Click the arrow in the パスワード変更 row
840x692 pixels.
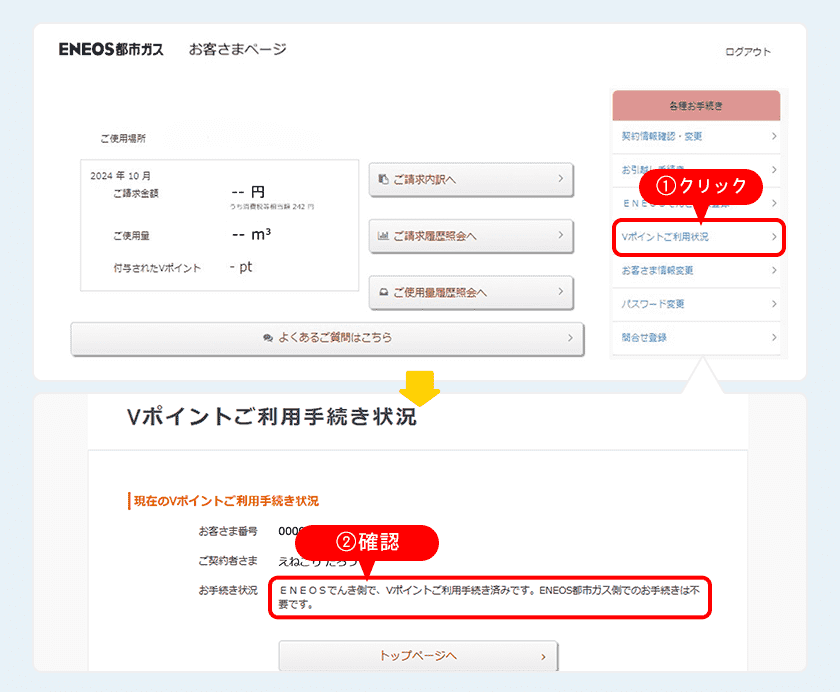click(x=774, y=304)
